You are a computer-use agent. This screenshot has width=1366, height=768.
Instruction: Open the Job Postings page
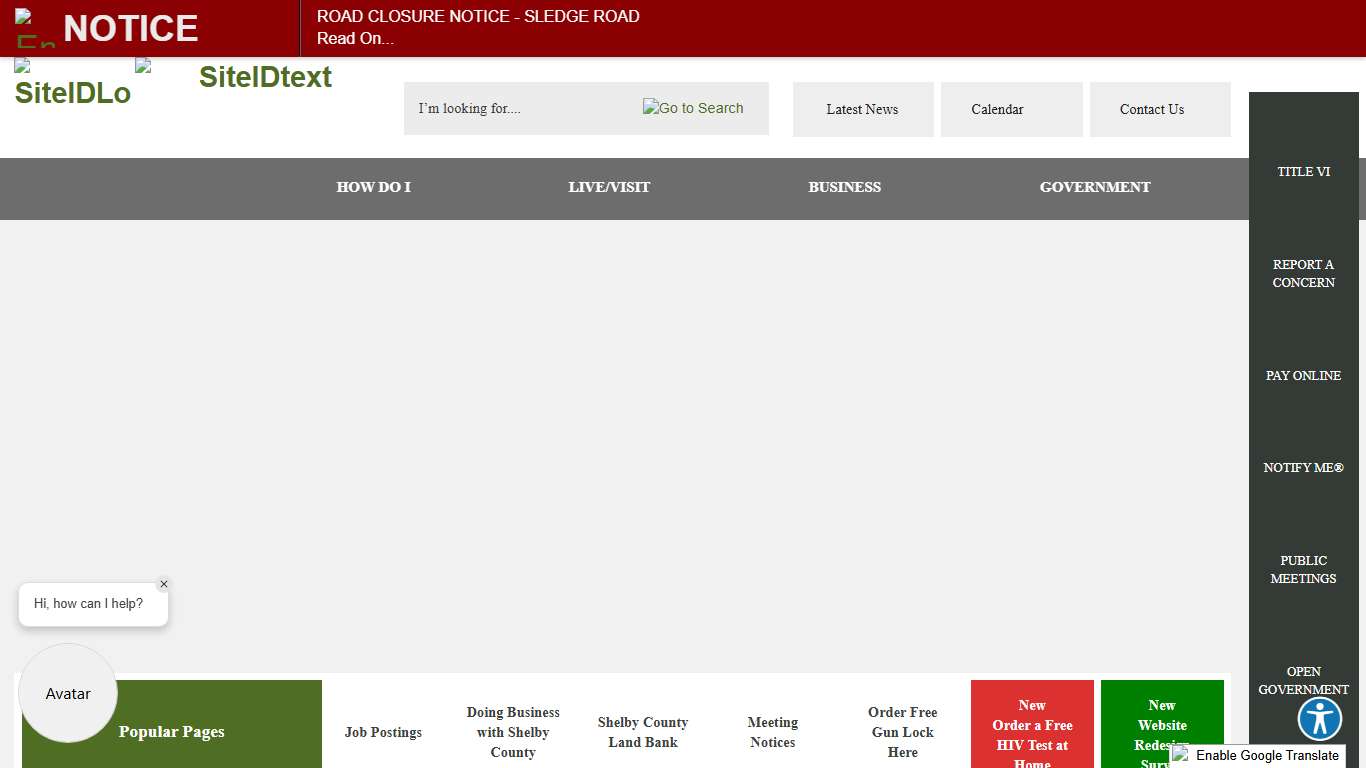tap(383, 732)
